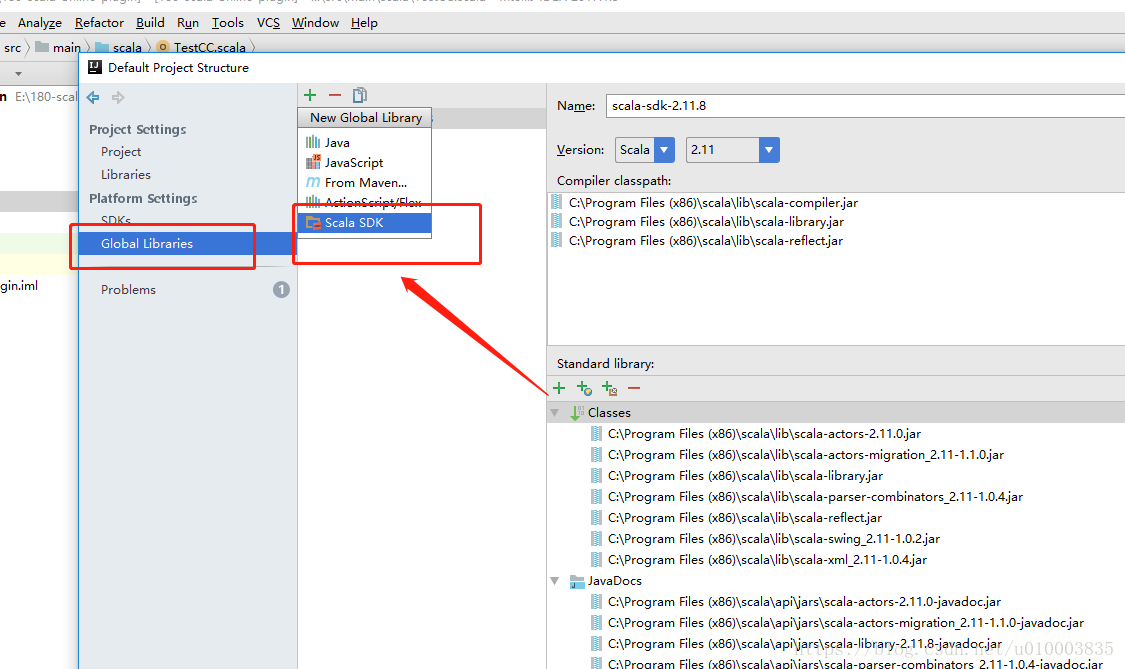Open the Refactor menu
Viewport: 1125px width, 669px height.
click(99, 23)
